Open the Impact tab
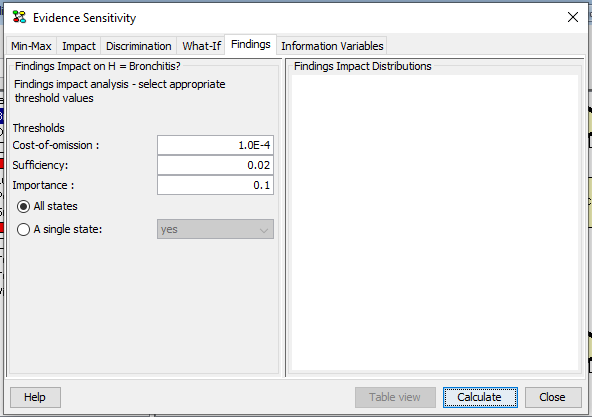592x417 pixels. (x=79, y=46)
